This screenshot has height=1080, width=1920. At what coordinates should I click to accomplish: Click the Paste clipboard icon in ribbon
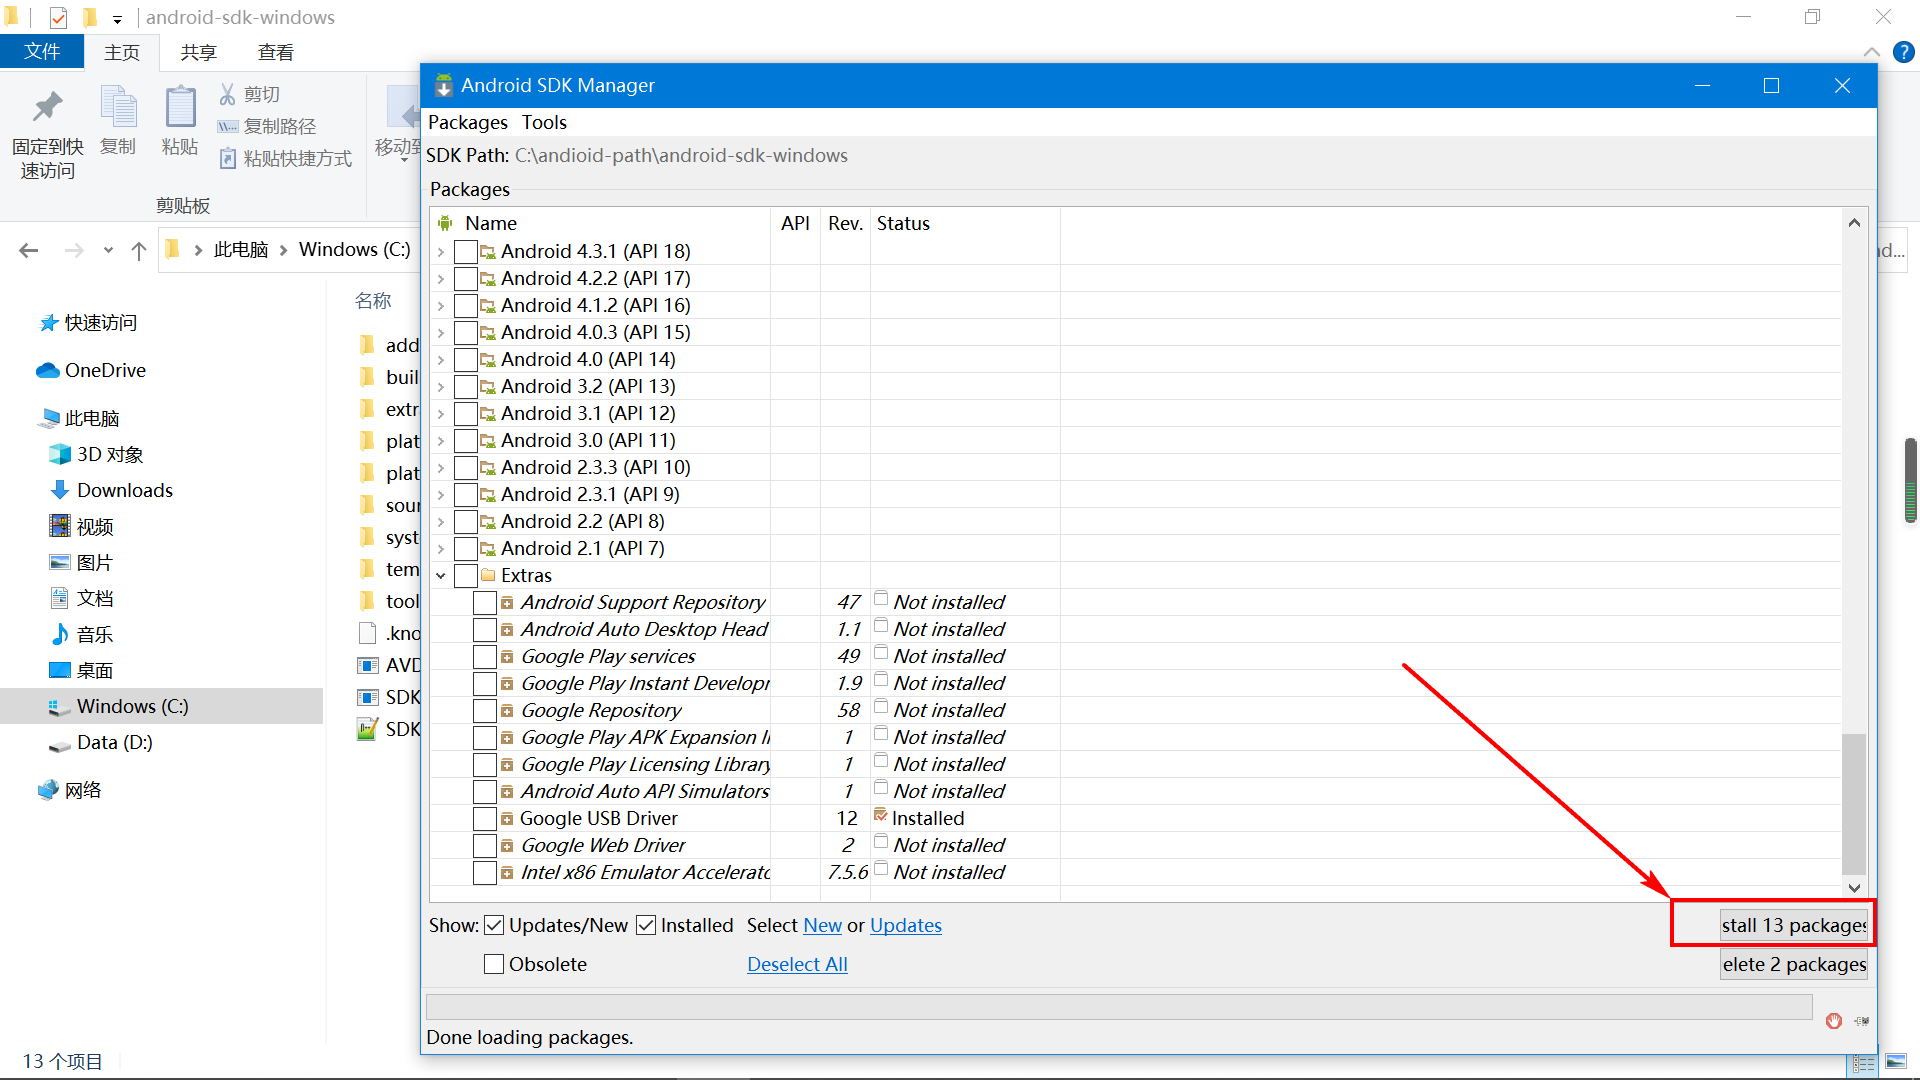coord(180,108)
